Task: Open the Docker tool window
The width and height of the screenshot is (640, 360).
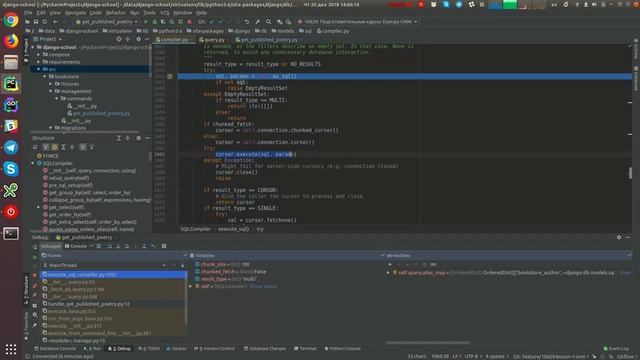Action: [x=176, y=349]
